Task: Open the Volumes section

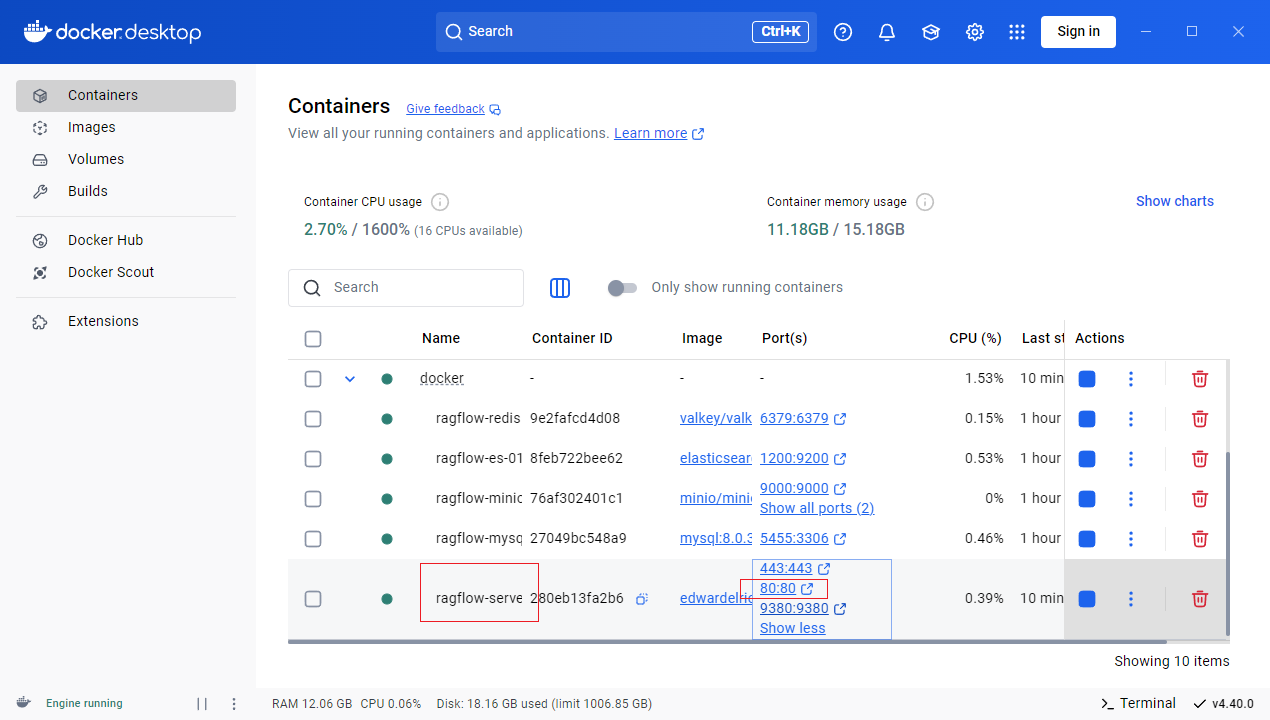Action: point(126,160)
